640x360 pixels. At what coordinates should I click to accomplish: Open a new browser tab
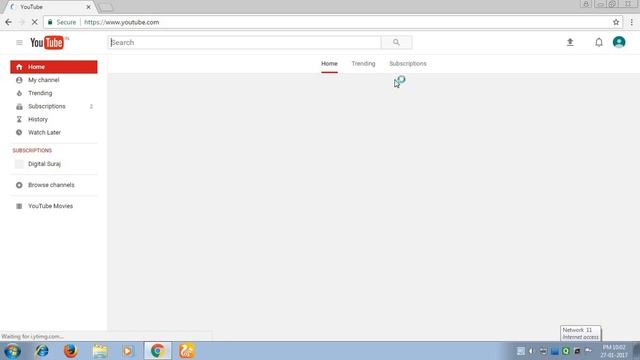pos(106,7)
